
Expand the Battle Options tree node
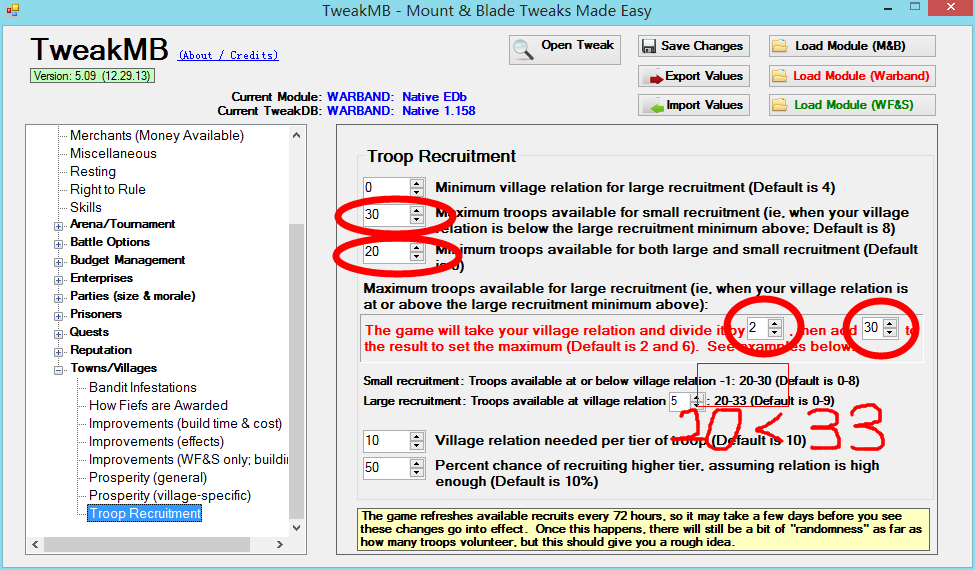click(58, 244)
